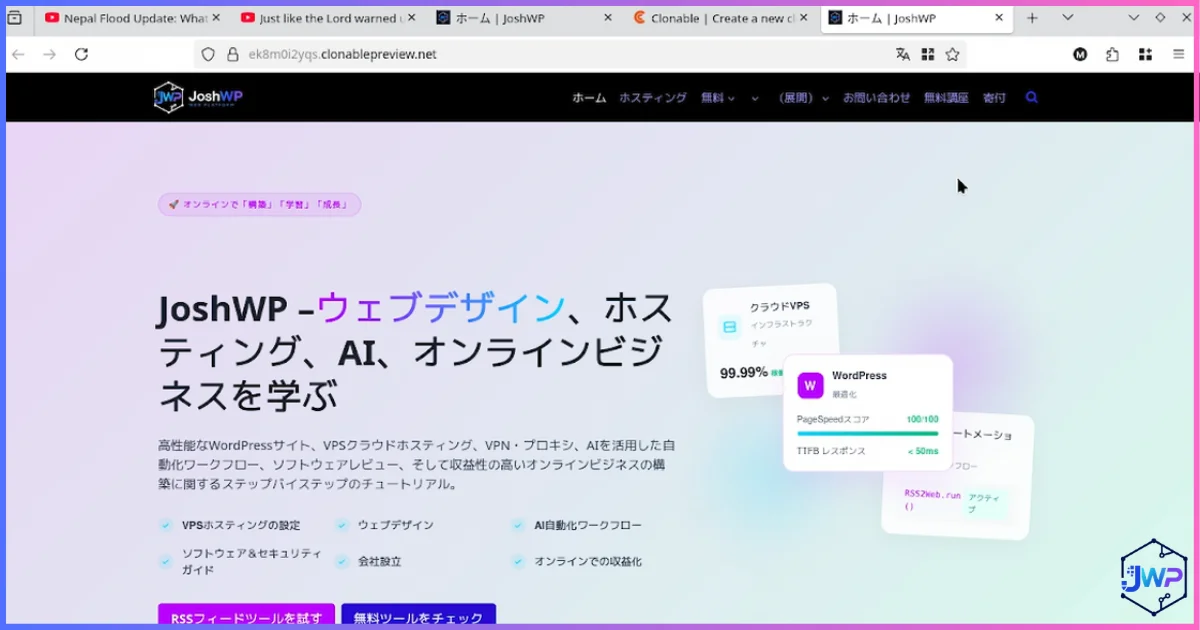Go back with the browser back arrow
This screenshot has height=630, width=1200.
click(18, 54)
